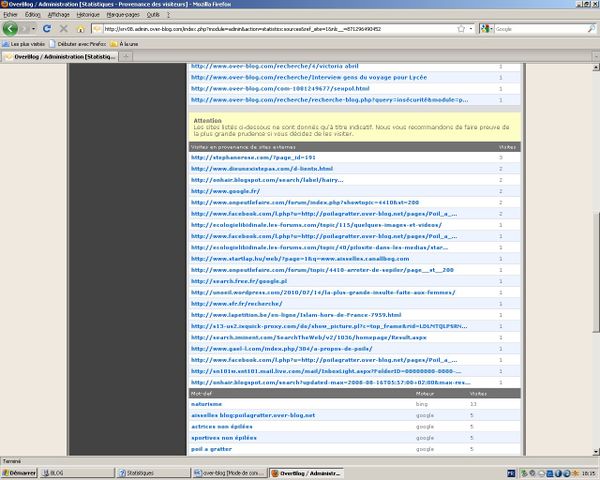The image size is (600, 480).
Task: Click keyword 'sportives non épilées'
Action: pos(224,438)
